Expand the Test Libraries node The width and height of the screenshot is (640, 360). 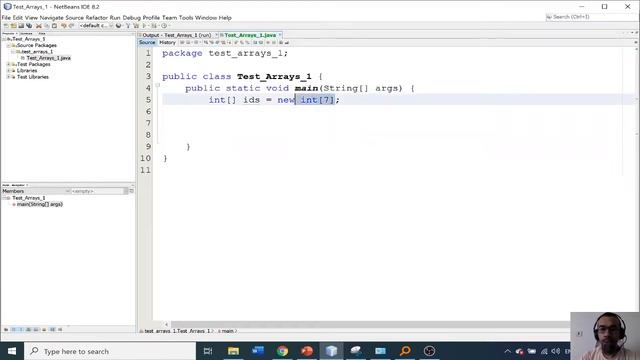[8, 77]
